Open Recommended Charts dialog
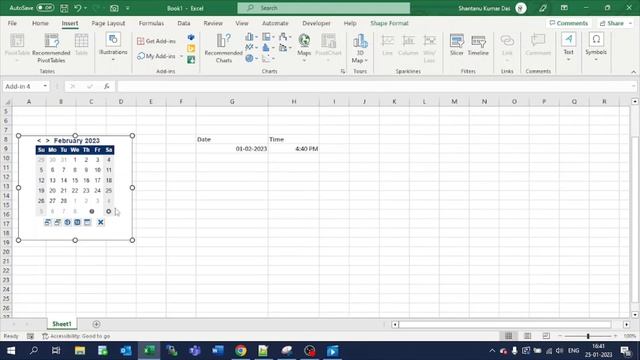 point(223,48)
